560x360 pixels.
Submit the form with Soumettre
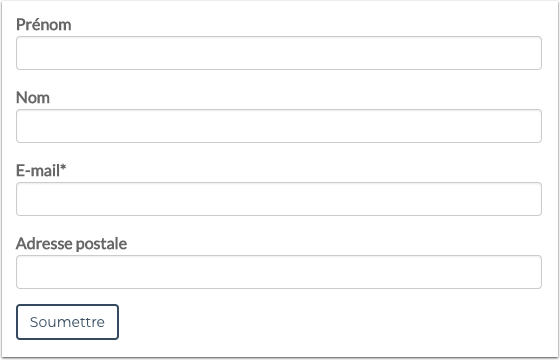click(x=67, y=322)
